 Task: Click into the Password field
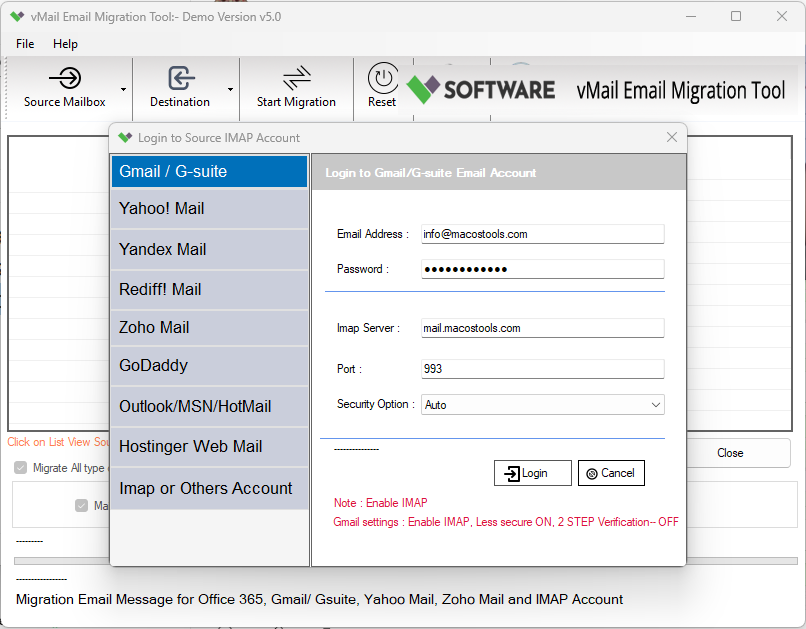(x=542, y=269)
